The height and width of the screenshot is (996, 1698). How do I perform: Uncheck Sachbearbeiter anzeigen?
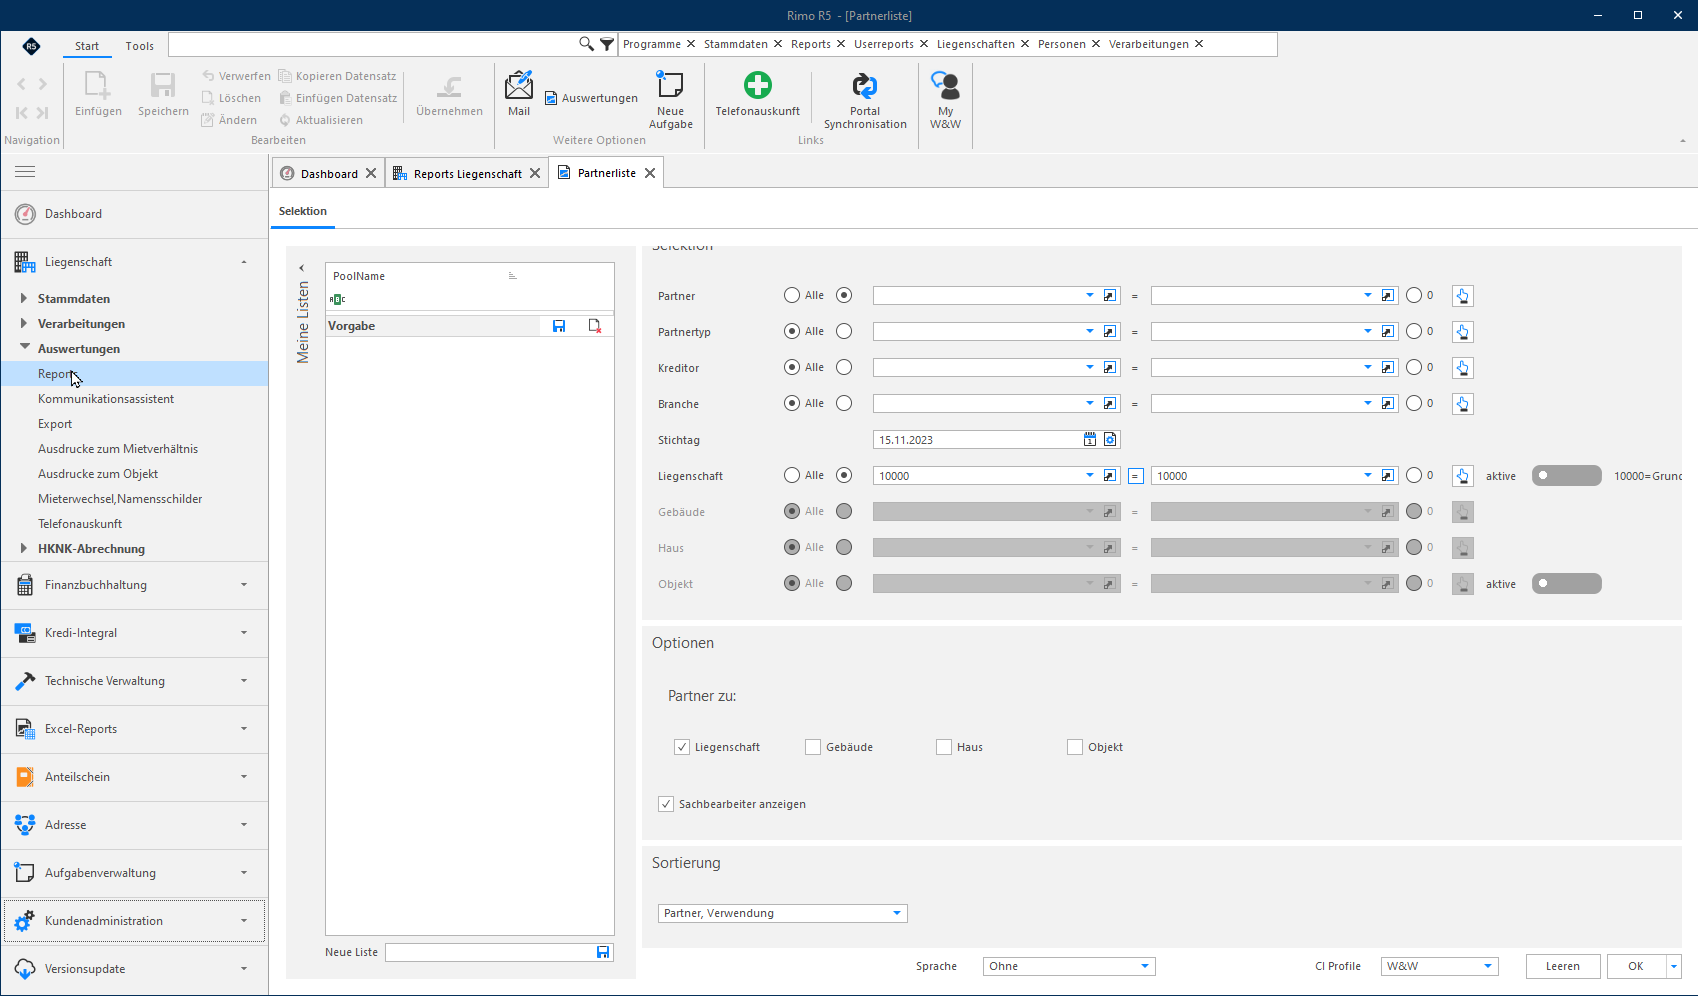click(666, 804)
